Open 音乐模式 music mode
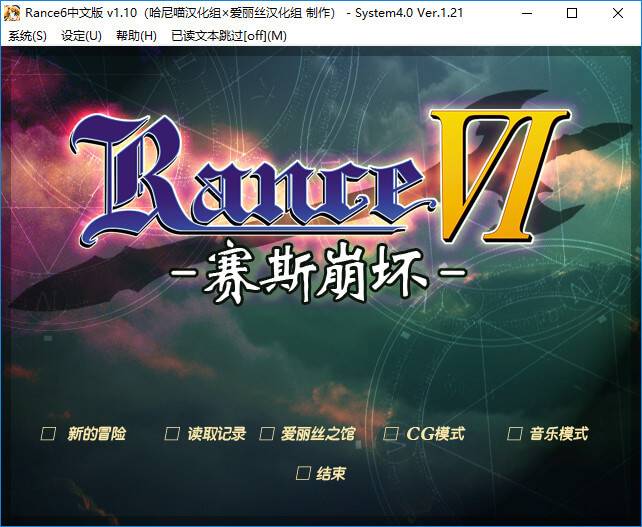The width and height of the screenshot is (642, 527). click(x=558, y=434)
